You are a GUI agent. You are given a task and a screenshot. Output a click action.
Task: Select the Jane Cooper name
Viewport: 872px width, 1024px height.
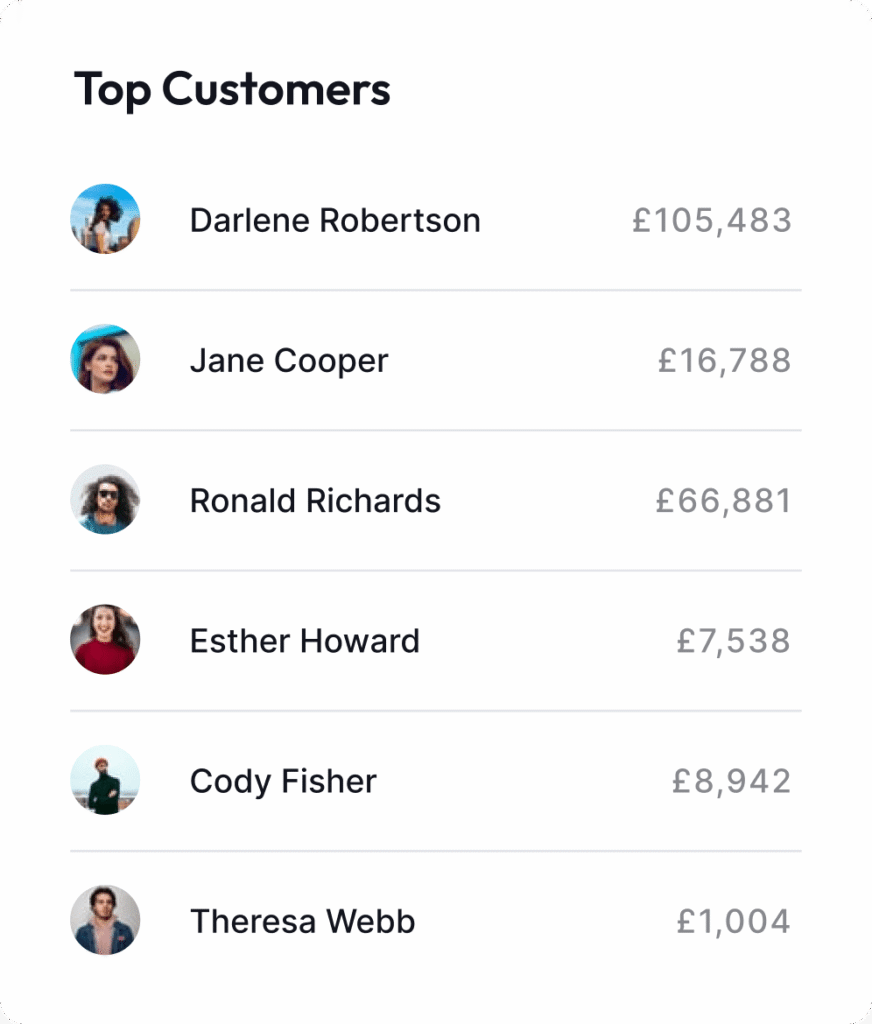tap(289, 360)
